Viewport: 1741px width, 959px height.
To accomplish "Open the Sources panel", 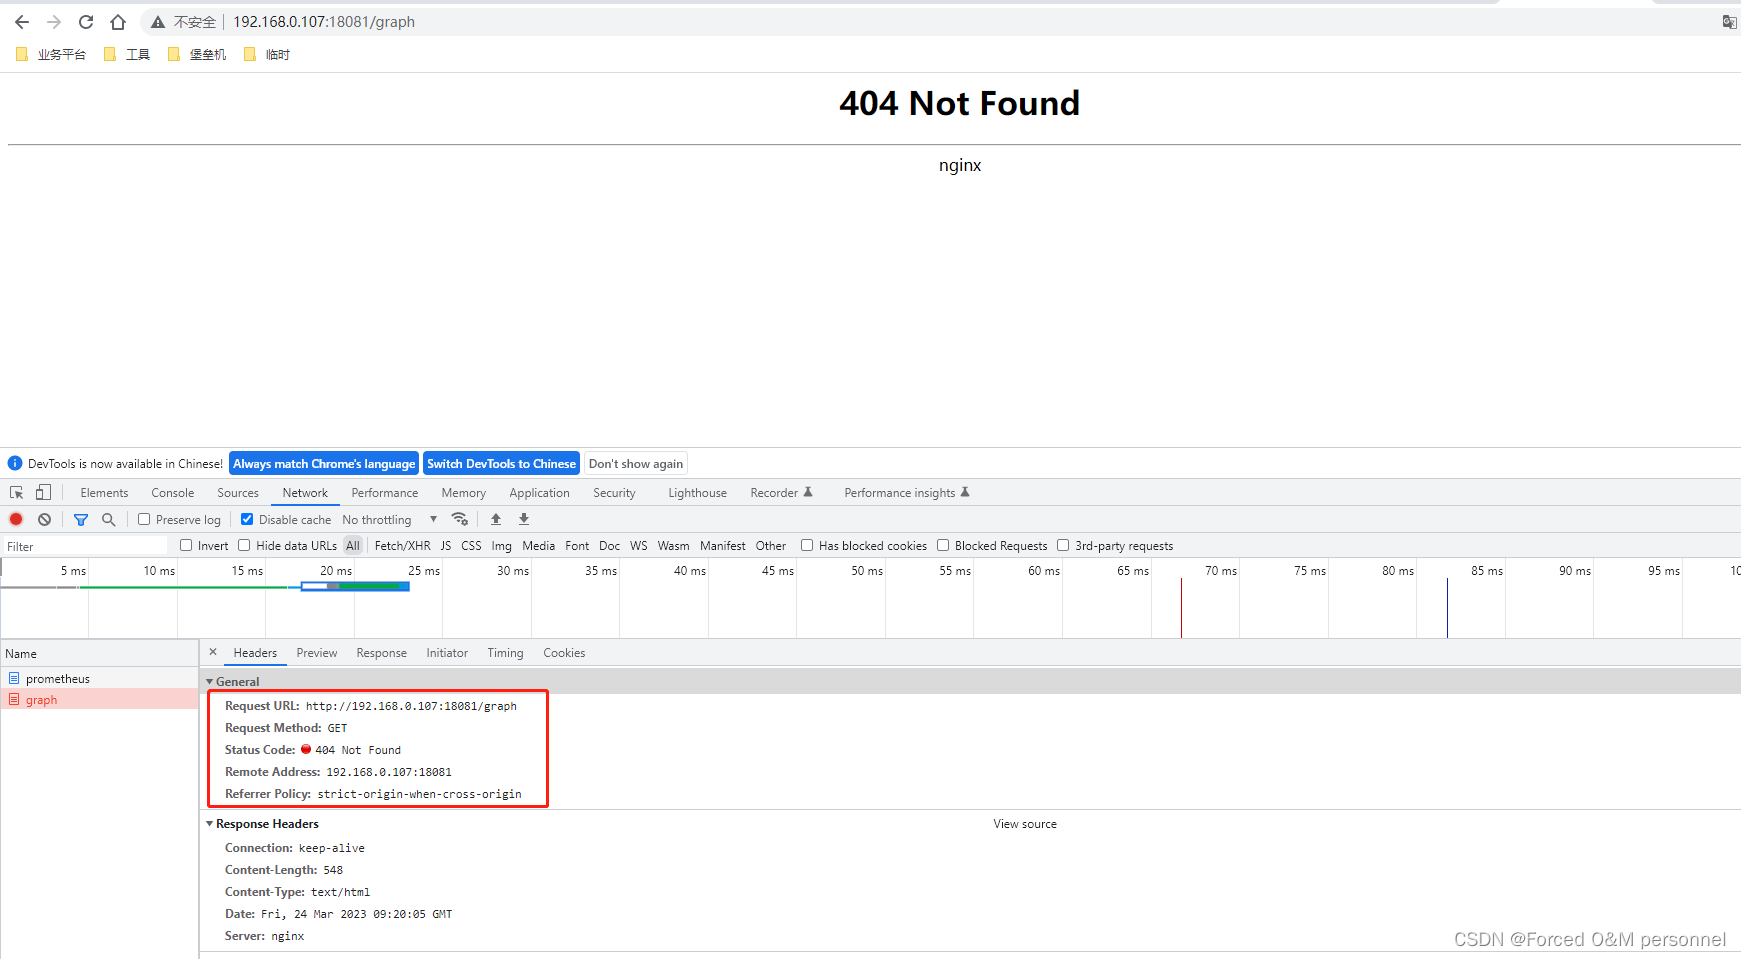I will click(x=238, y=493).
